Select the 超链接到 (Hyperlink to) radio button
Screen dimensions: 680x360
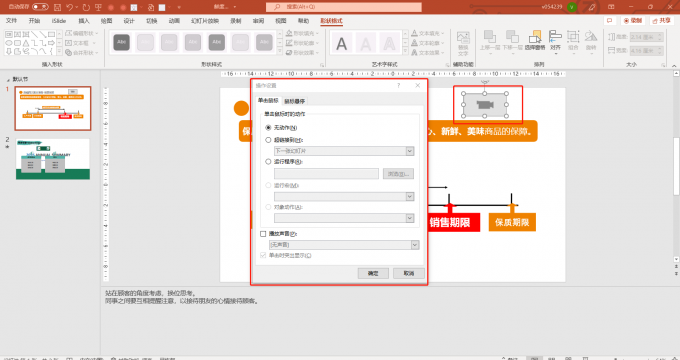268,140
